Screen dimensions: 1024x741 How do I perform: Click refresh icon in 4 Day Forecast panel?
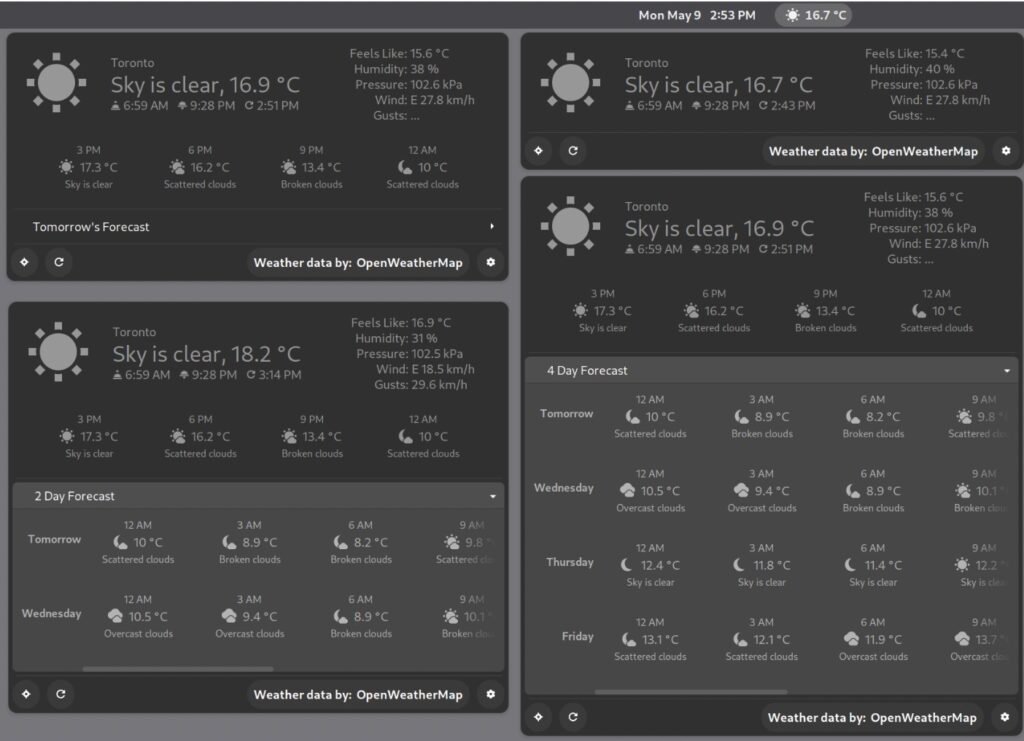click(x=573, y=717)
